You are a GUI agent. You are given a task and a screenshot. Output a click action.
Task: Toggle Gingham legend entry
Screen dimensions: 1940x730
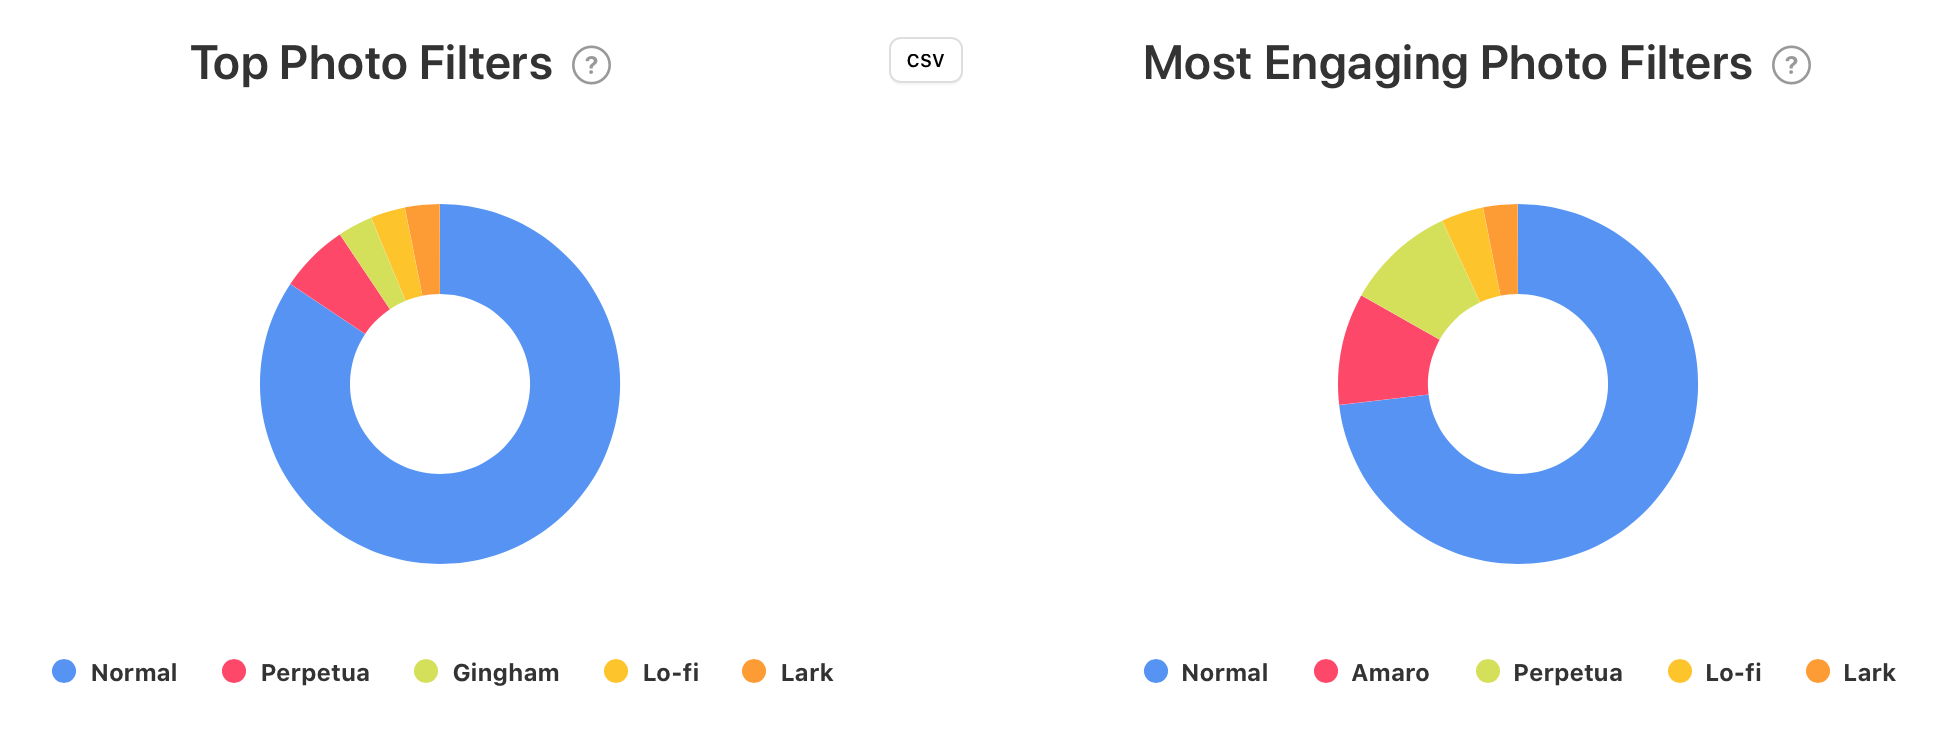click(x=487, y=672)
